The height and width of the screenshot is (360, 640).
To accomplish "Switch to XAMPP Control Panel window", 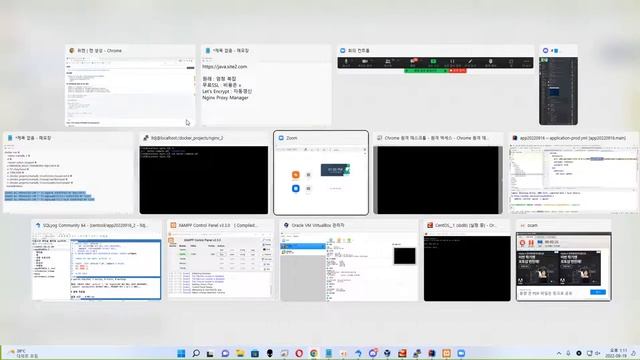I will (x=220, y=259).
